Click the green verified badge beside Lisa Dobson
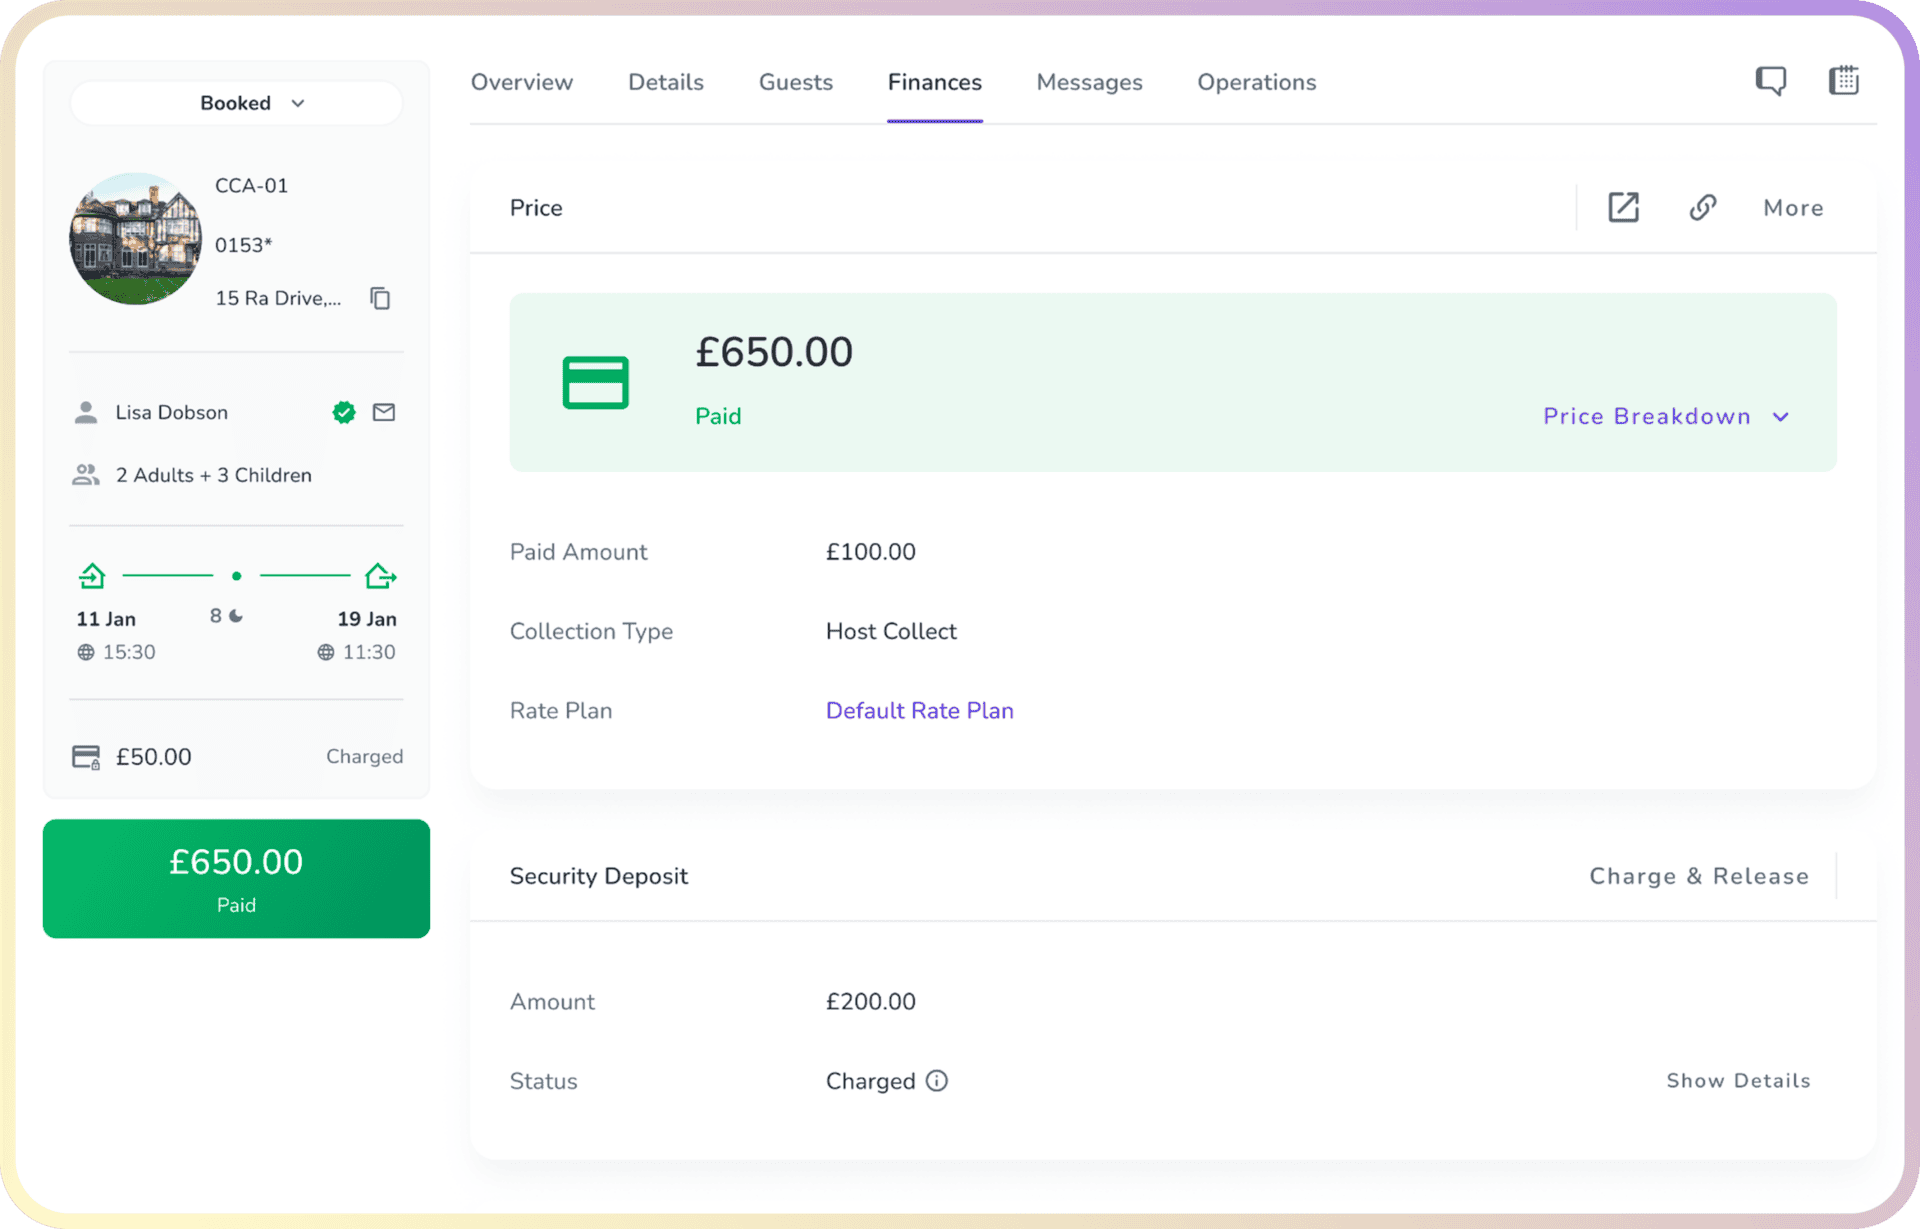Screen dimensions: 1920x1229 (x=344, y=412)
